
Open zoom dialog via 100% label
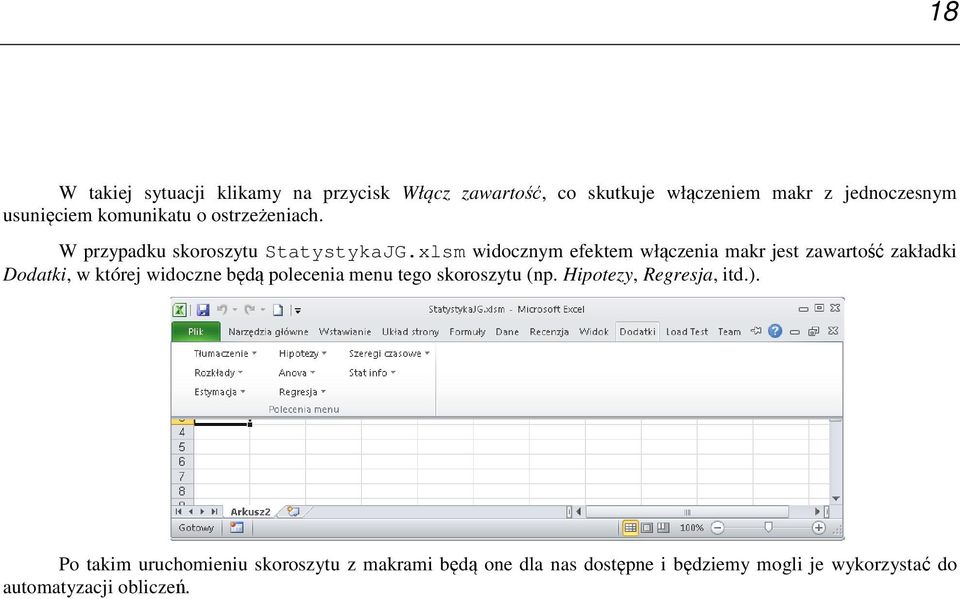(691, 527)
